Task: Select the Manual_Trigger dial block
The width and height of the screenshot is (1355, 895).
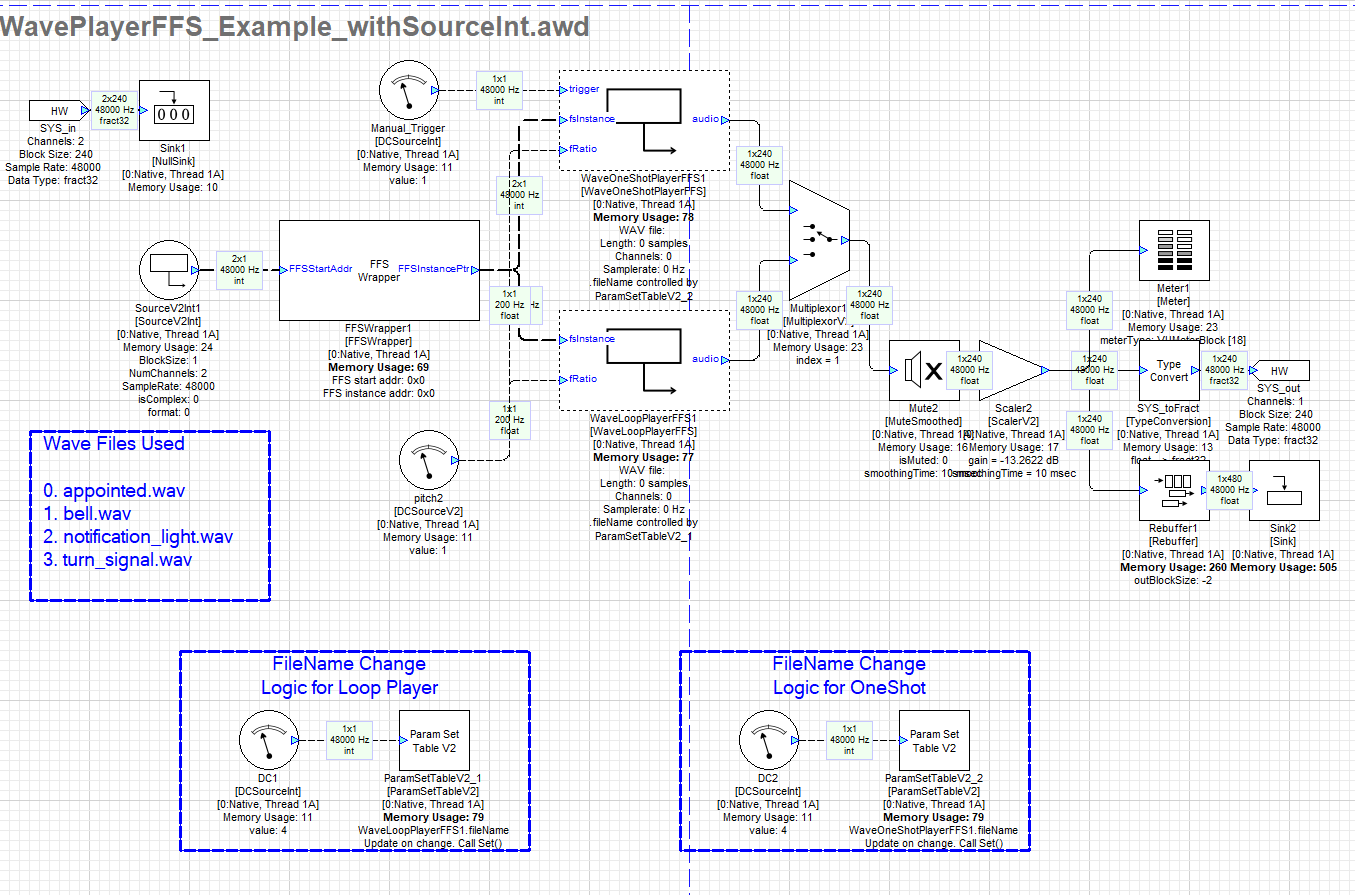Action: point(405,90)
